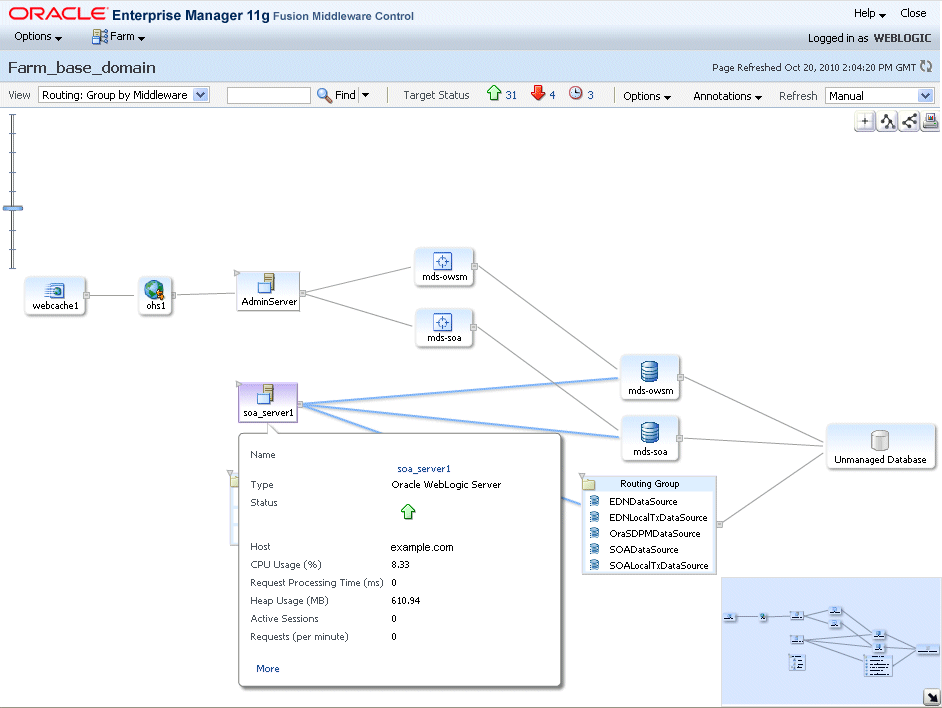Click the zoom slider handle
The width and height of the screenshot is (942, 708).
(13, 208)
